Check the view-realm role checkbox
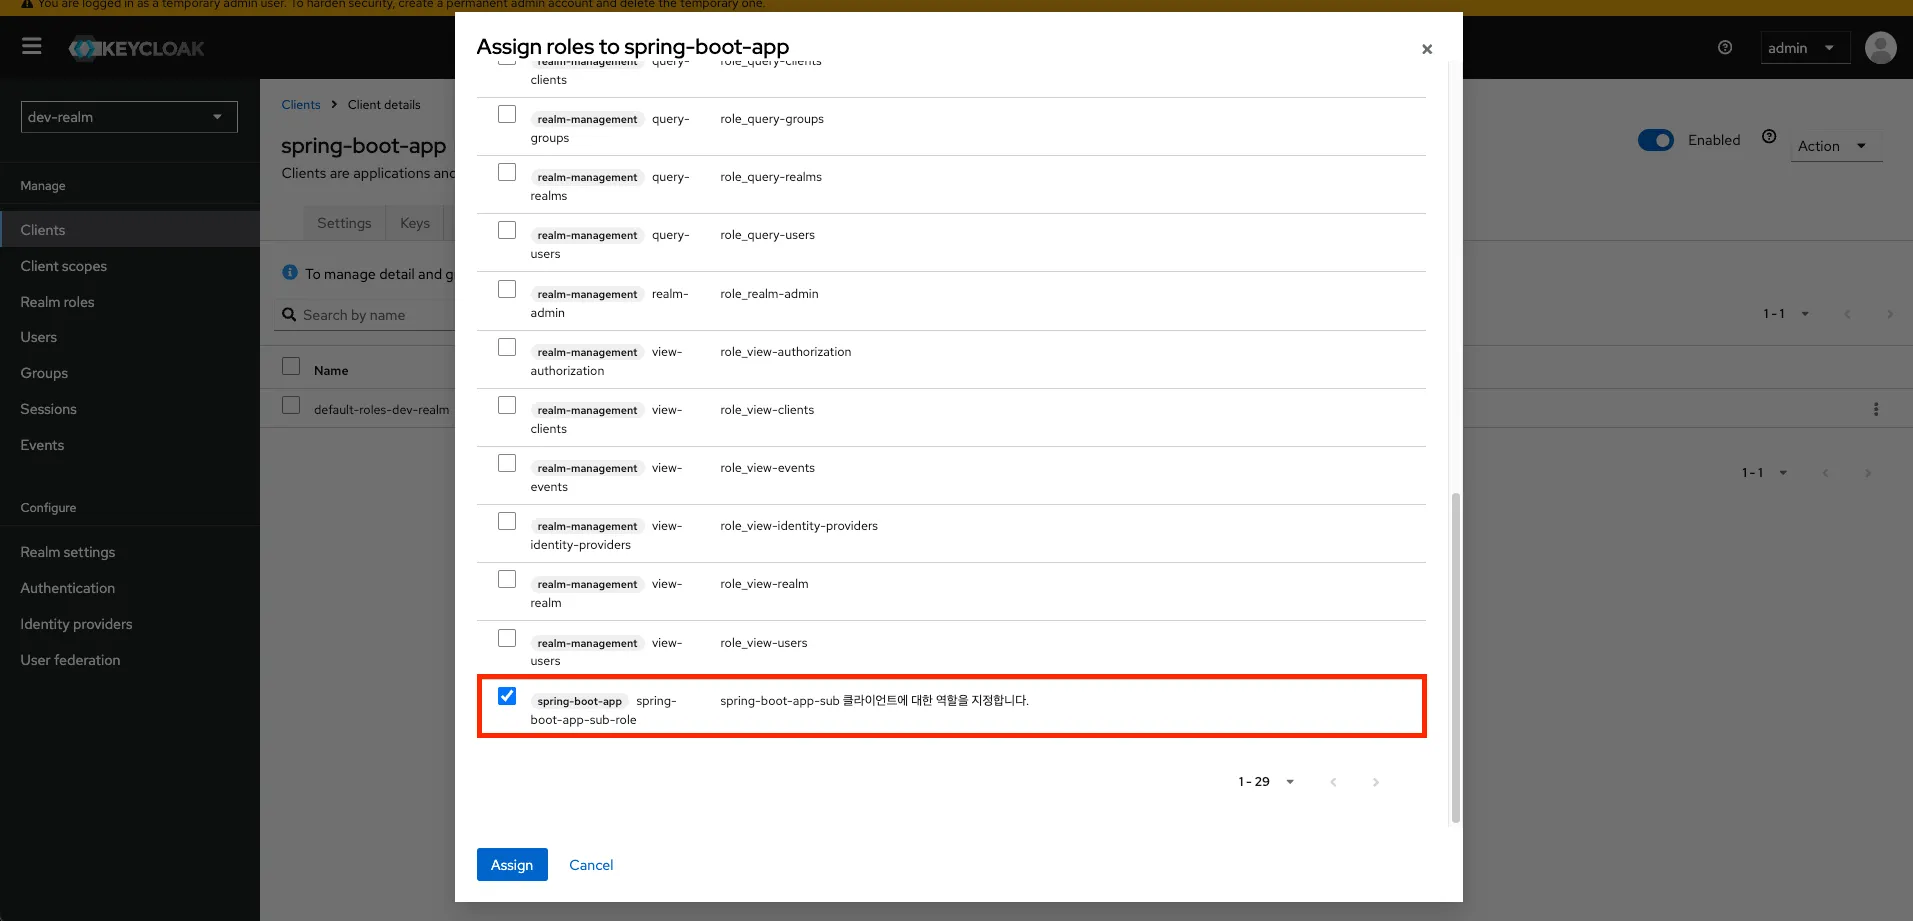The height and width of the screenshot is (921, 1913). (507, 579)
